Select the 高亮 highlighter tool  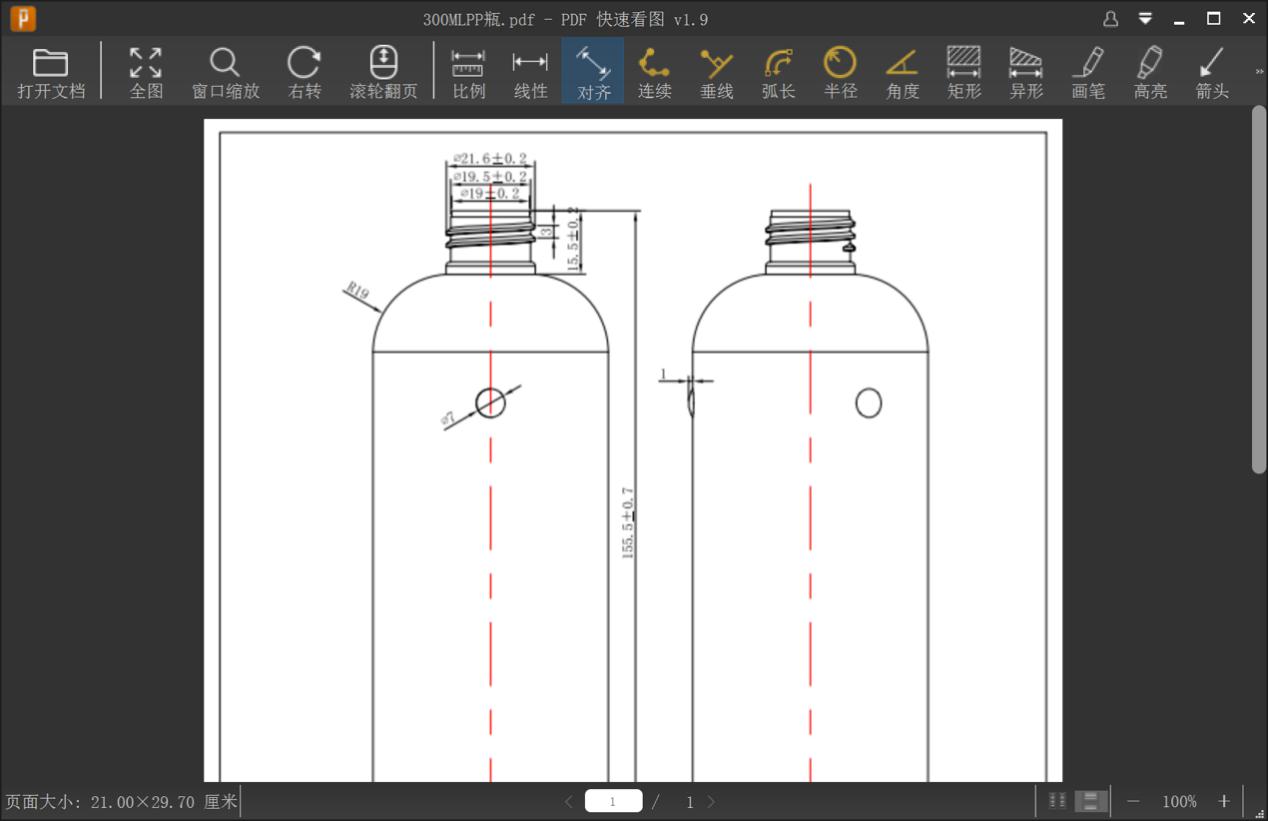tap(1149, 70)
